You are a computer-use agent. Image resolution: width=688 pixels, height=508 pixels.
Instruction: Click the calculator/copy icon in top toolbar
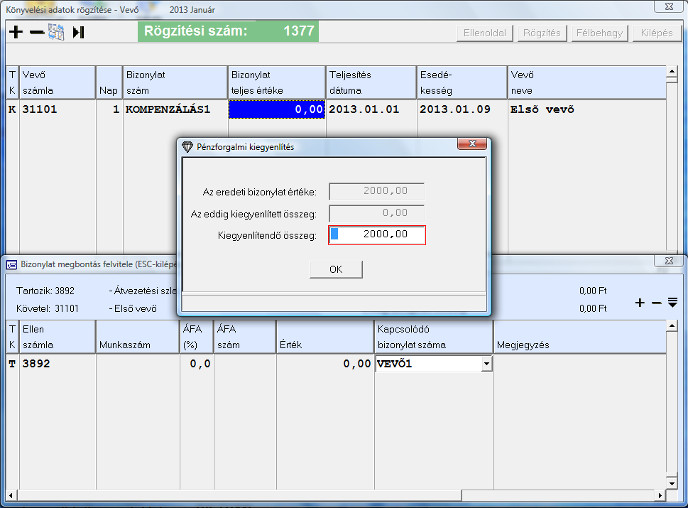[x=56, y=32]
